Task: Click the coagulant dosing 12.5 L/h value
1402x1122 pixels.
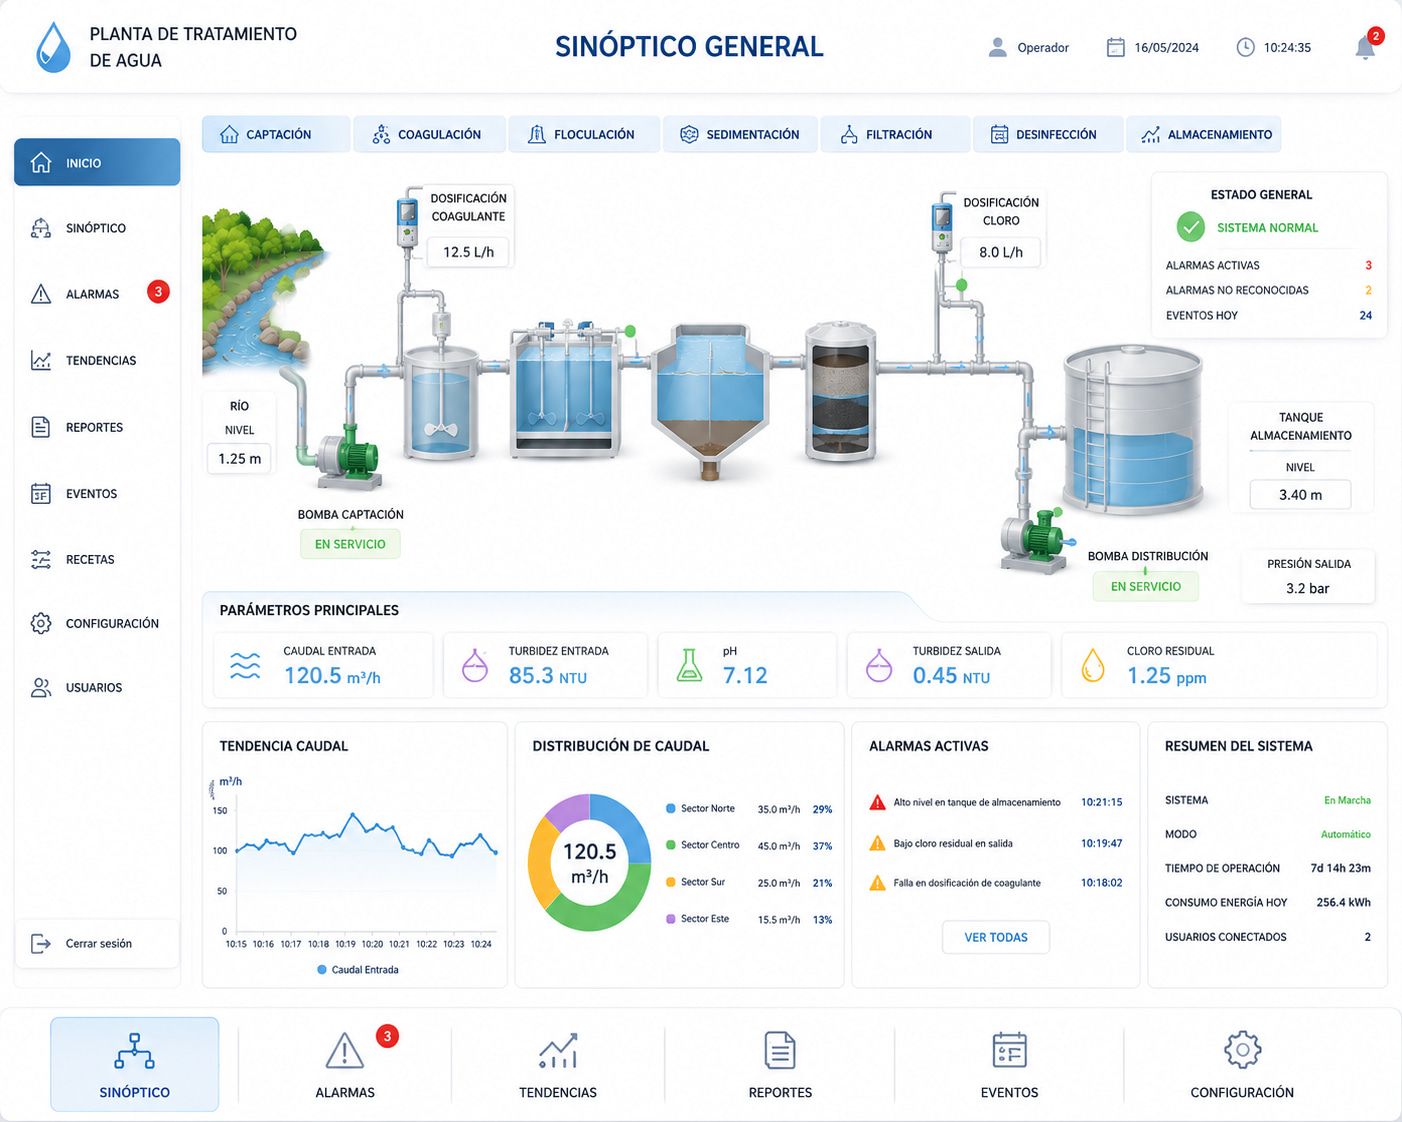Action: pos(468,252)
